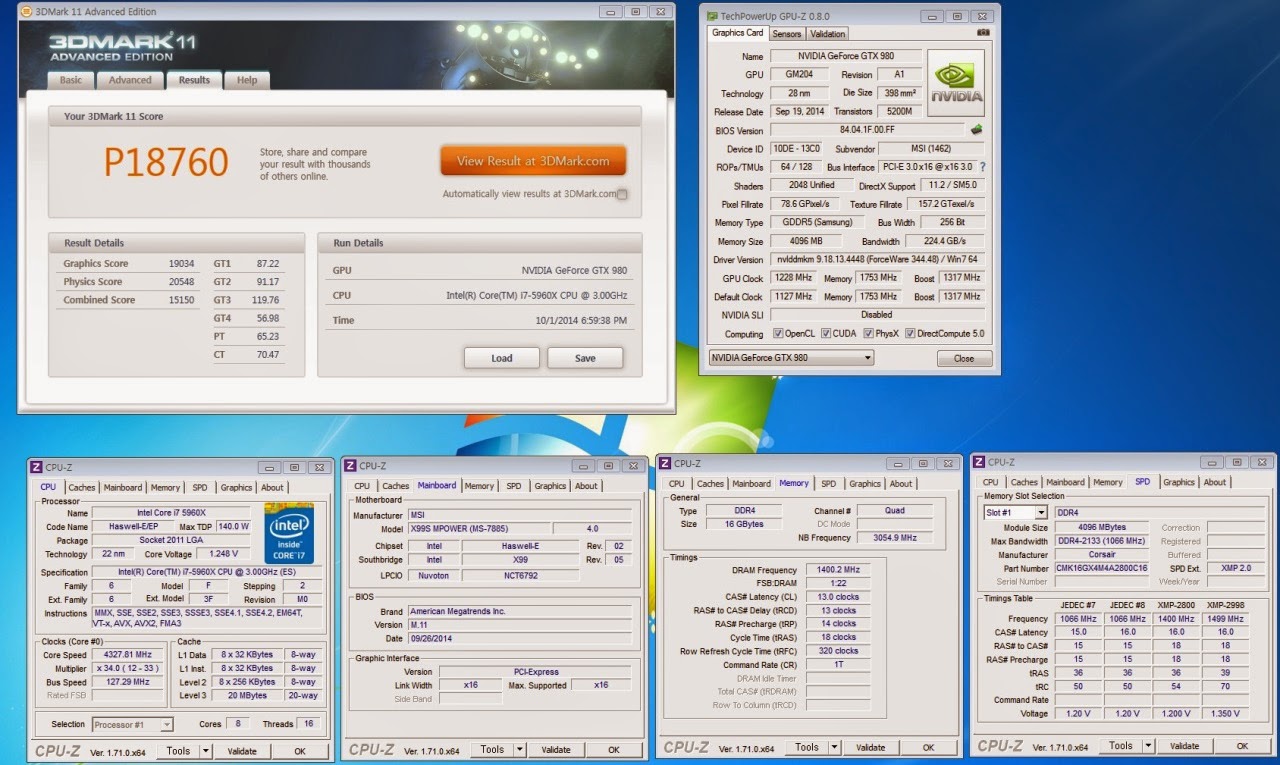The width and height of the screenshot is (1280, 765).
Task: Switch to the Sensors tab in GPU-Z
Action: 787,34
